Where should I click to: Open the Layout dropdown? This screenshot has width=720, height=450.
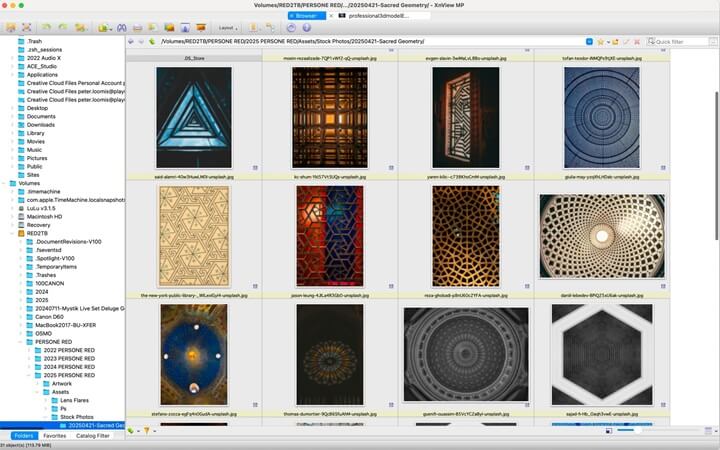pyautogui.click(x=228, y=28)
